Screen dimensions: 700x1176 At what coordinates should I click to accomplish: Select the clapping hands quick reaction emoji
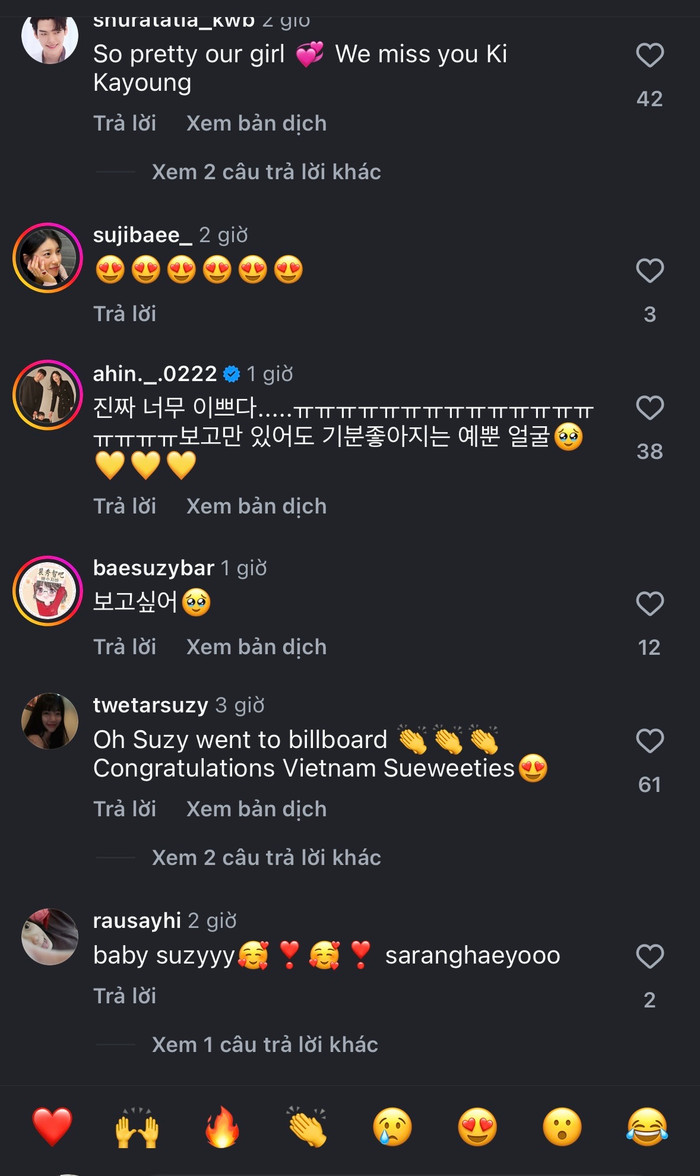tap(307, 1125)
